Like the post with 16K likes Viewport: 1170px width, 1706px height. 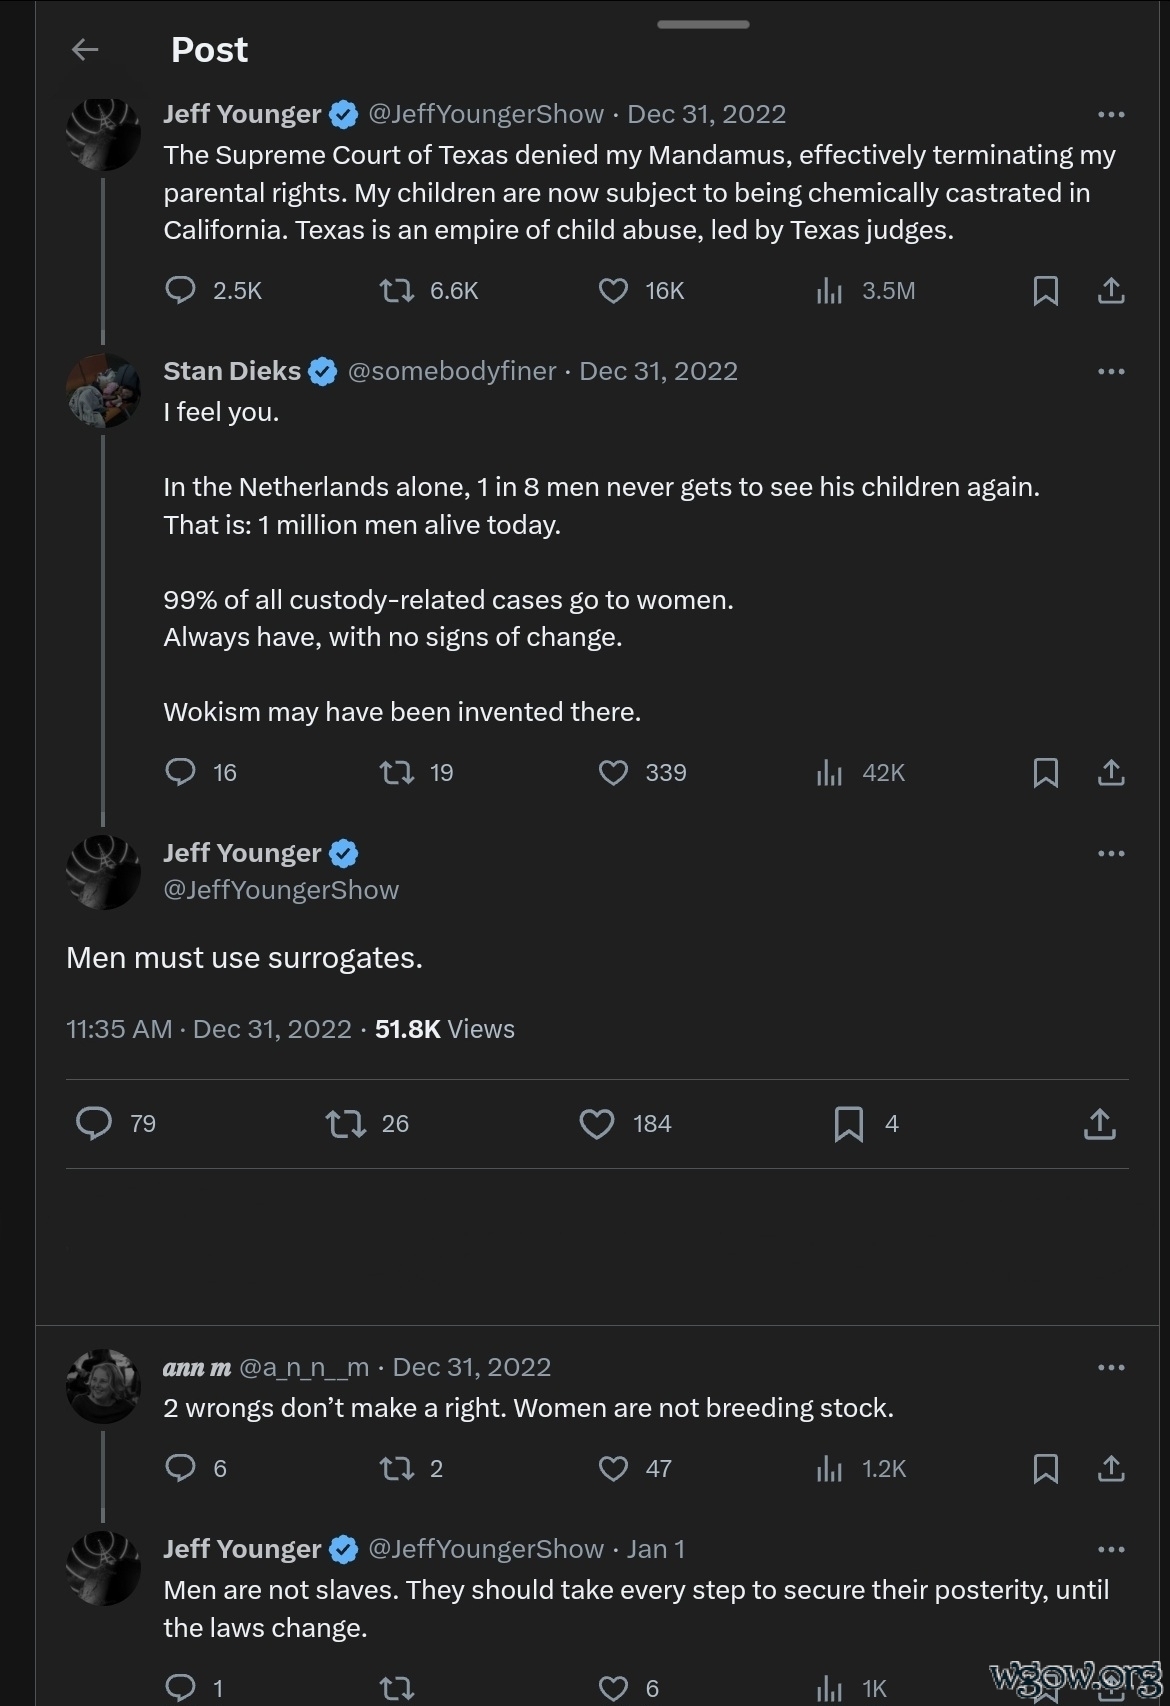(x=613, y=290)
